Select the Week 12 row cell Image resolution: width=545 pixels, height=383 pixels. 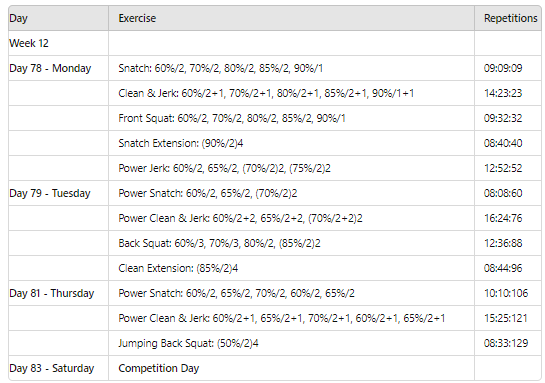click(58, 43)
